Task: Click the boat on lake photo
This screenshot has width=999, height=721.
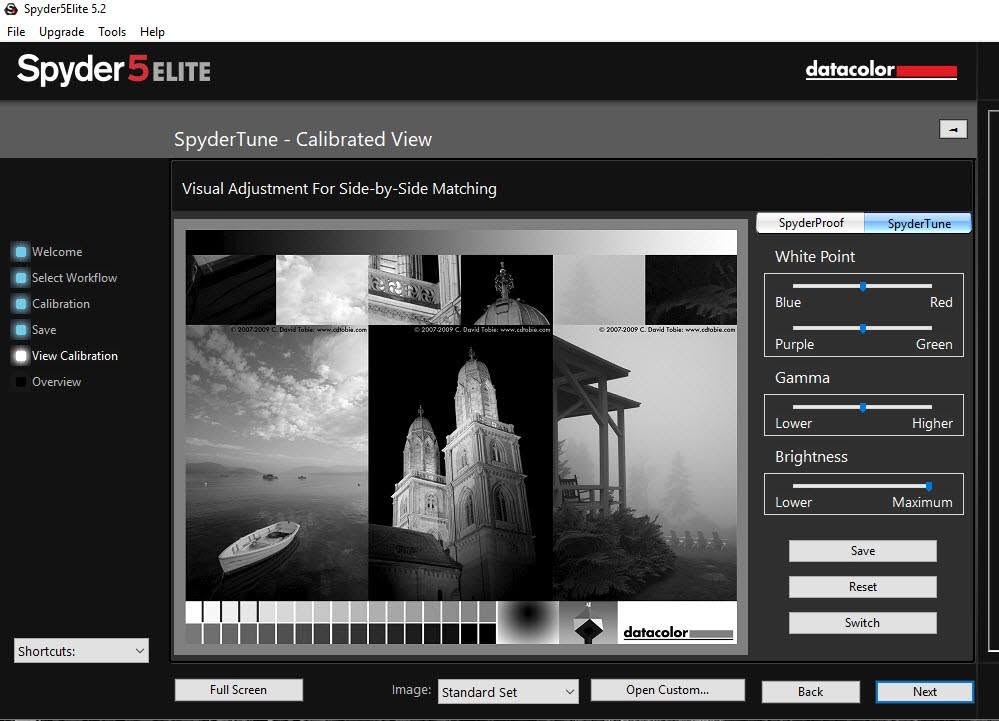Action: (277, 462)
